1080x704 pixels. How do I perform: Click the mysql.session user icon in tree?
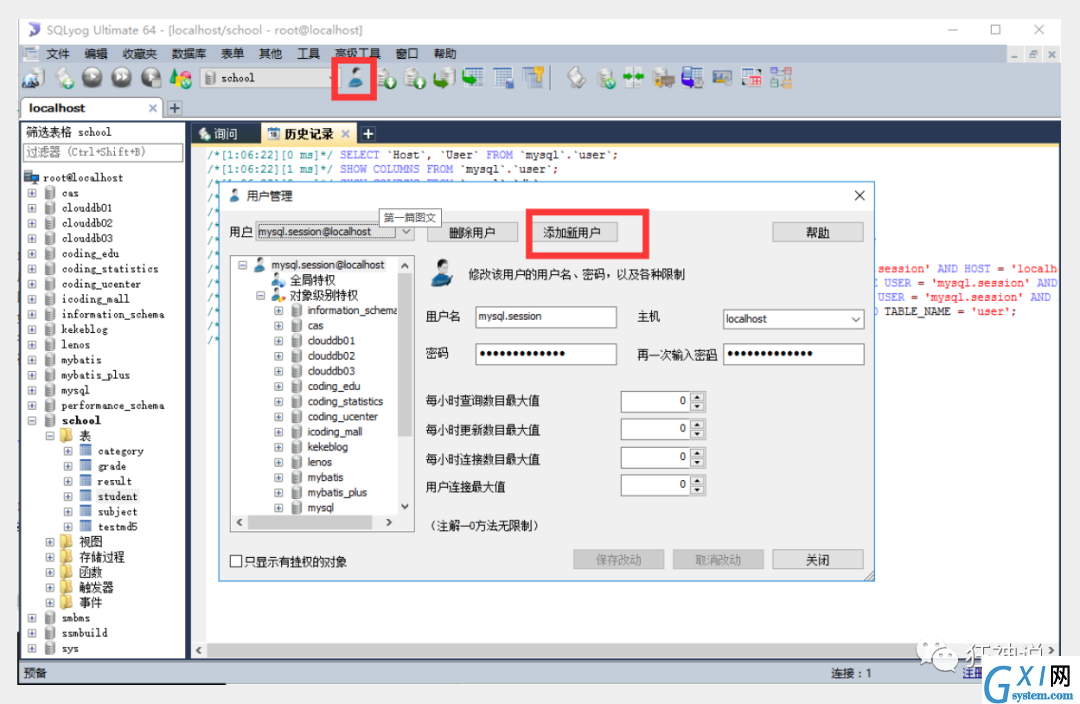260,265
